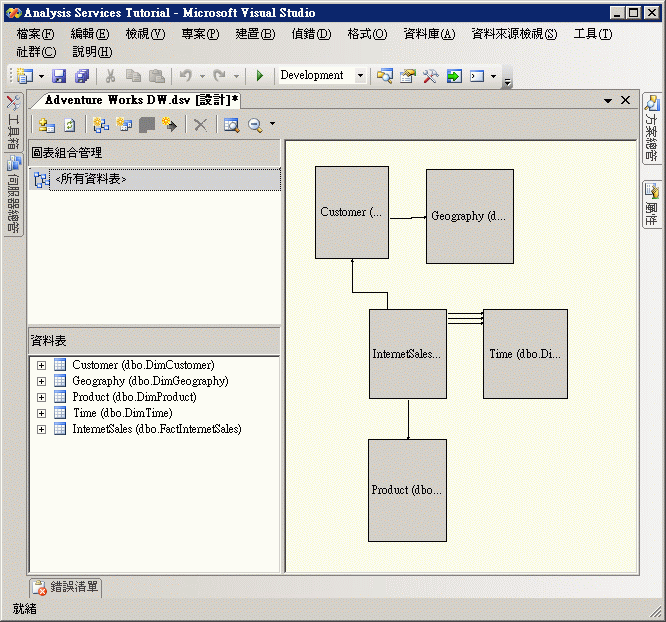Open the 建置(B) menu
The height and width of the screenshot is (622, 666).
pos(255,34)
